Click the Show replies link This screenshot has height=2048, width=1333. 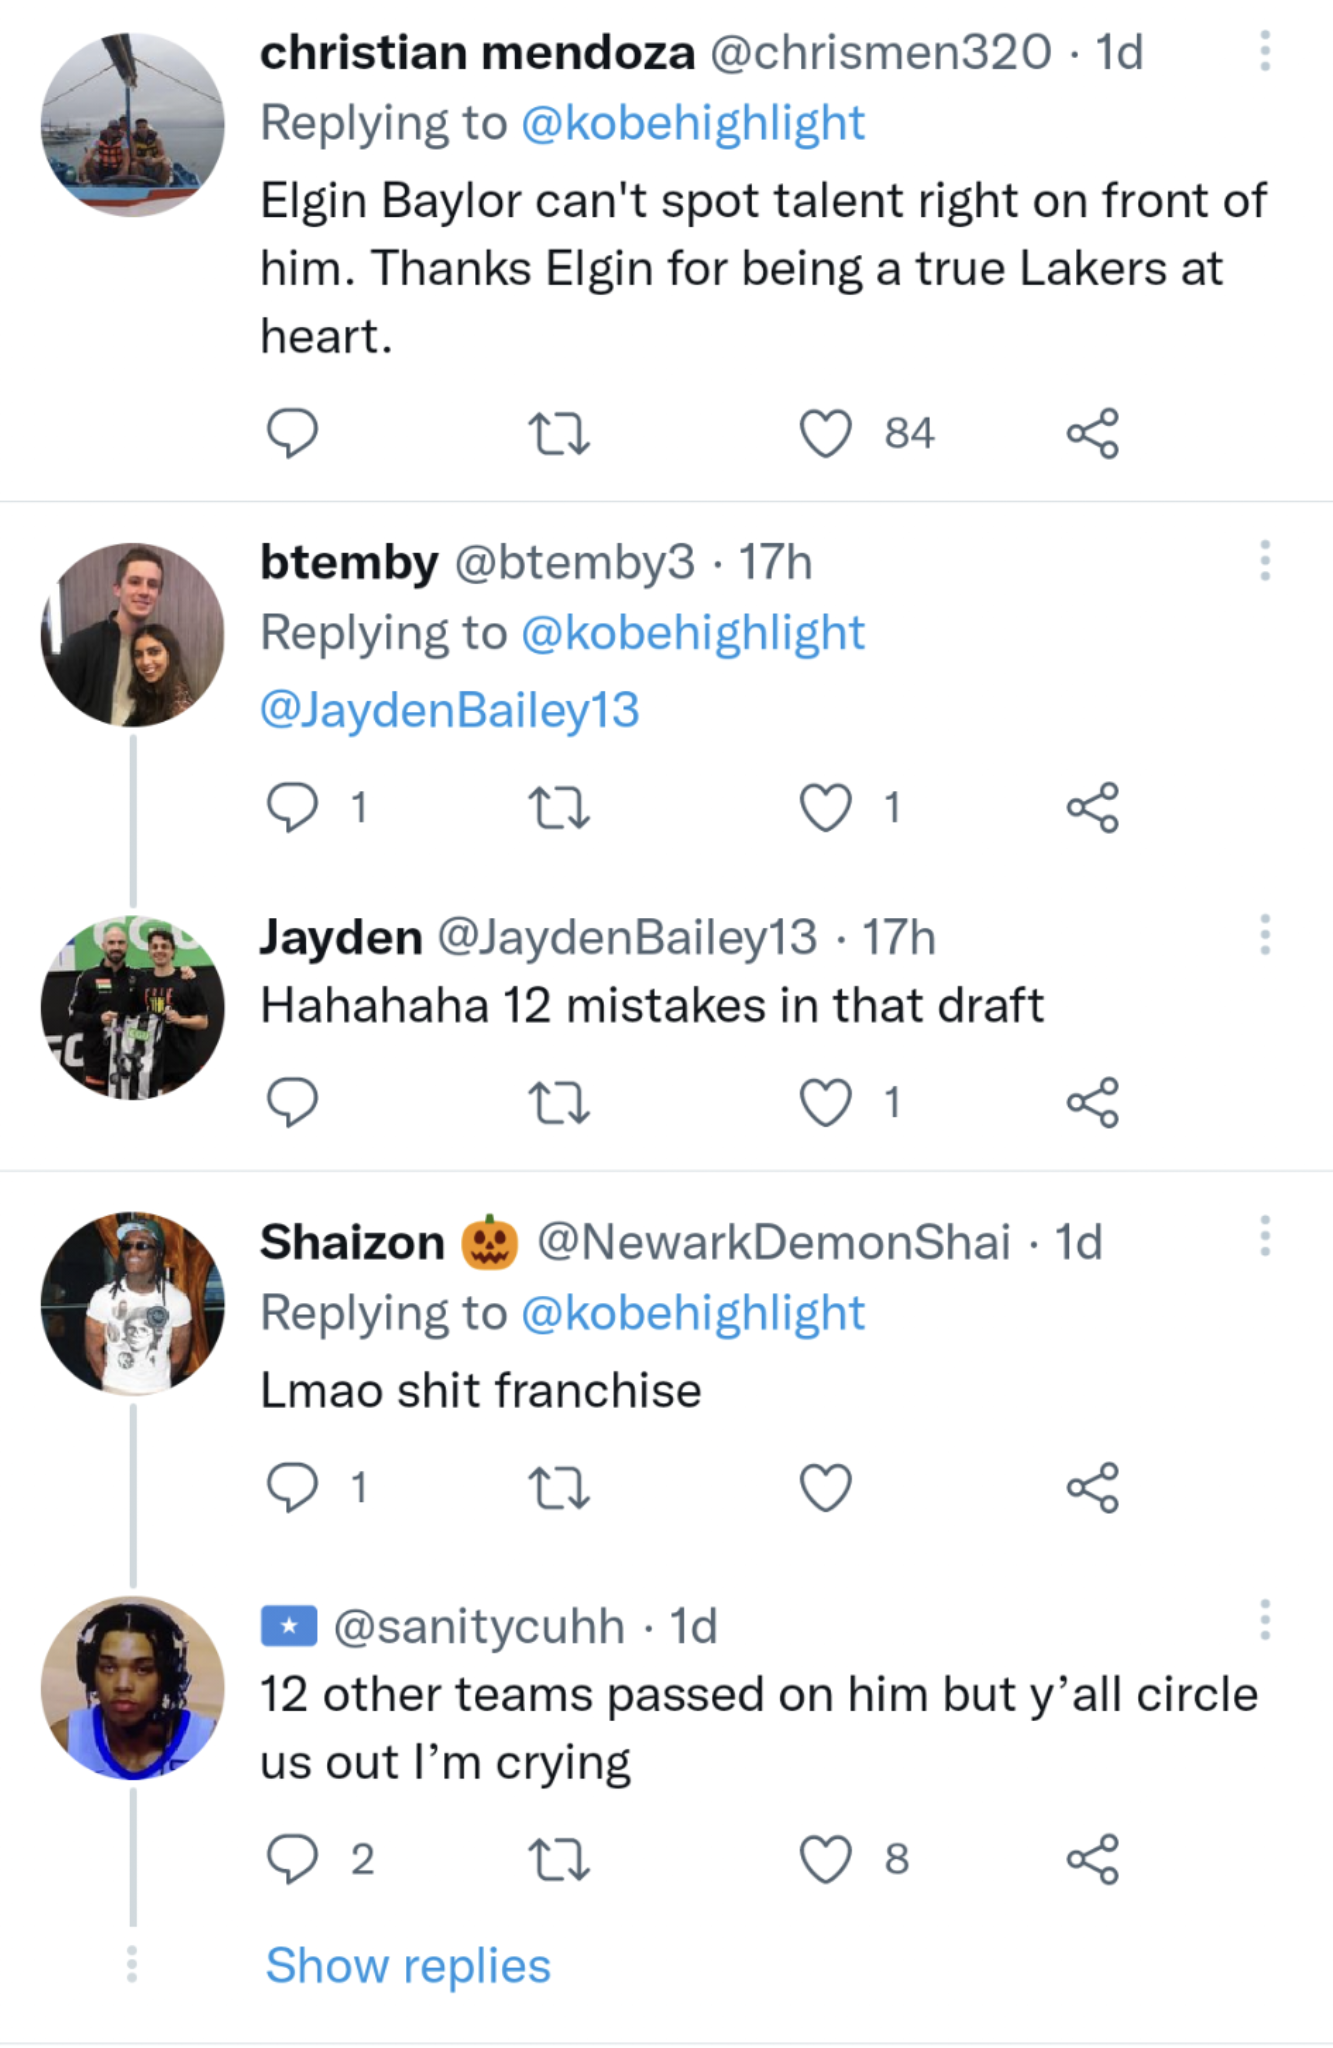[x=408, y=1966]
